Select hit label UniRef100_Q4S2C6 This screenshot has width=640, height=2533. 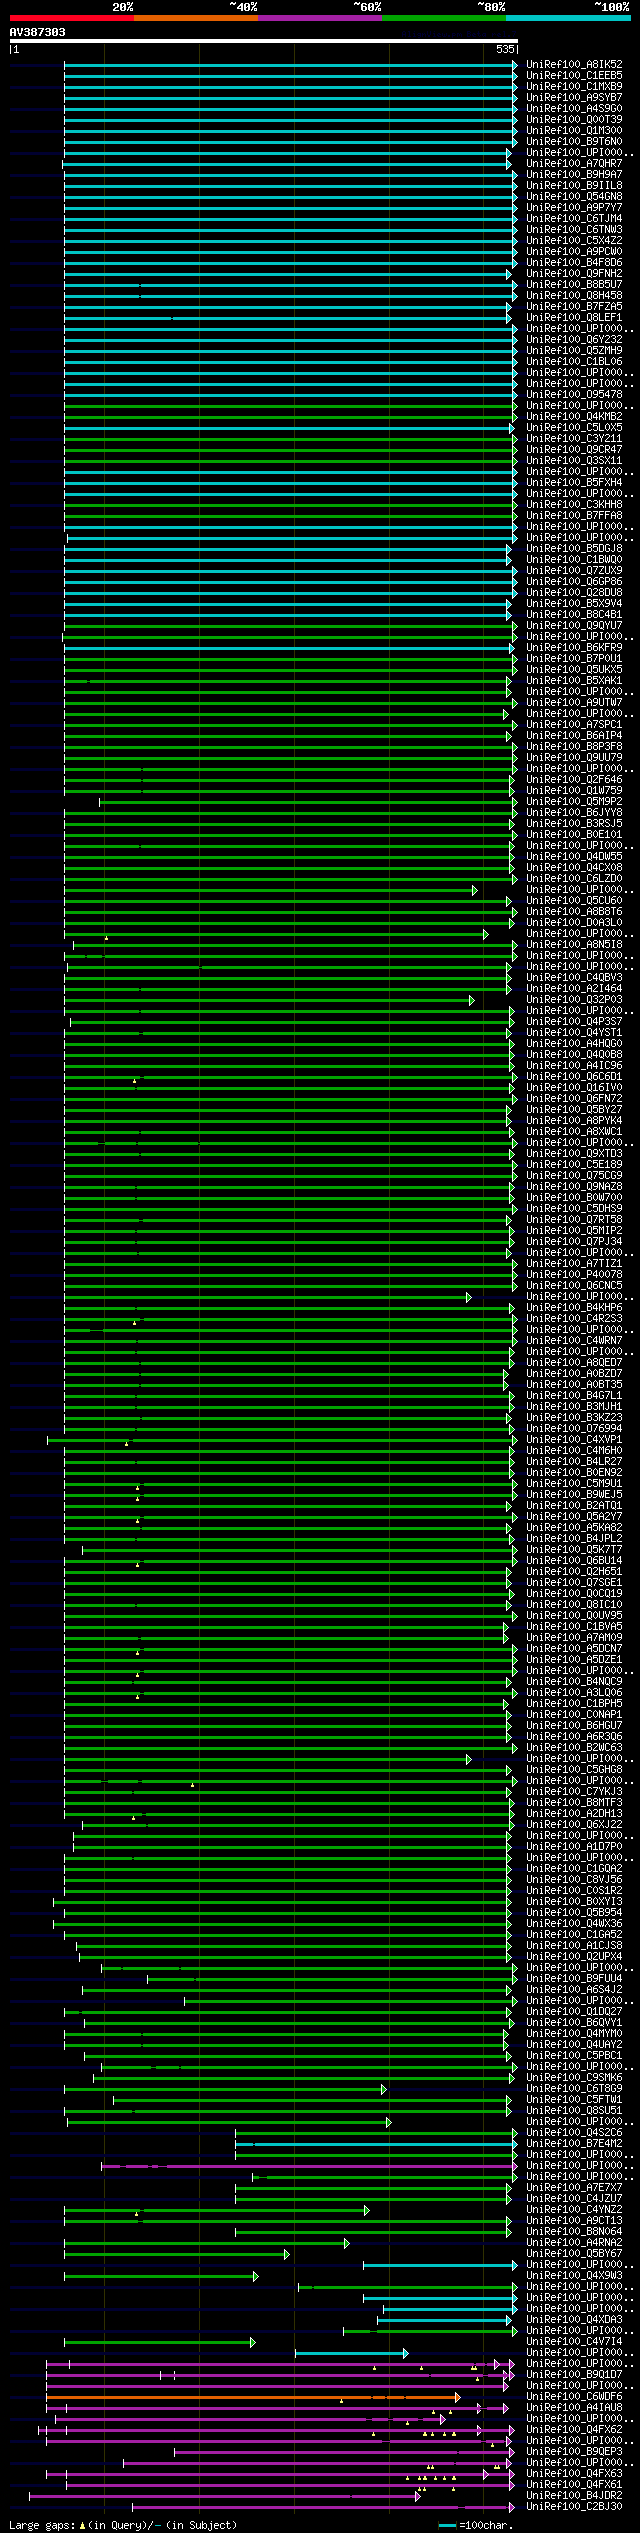click(x=574, y=2133)
